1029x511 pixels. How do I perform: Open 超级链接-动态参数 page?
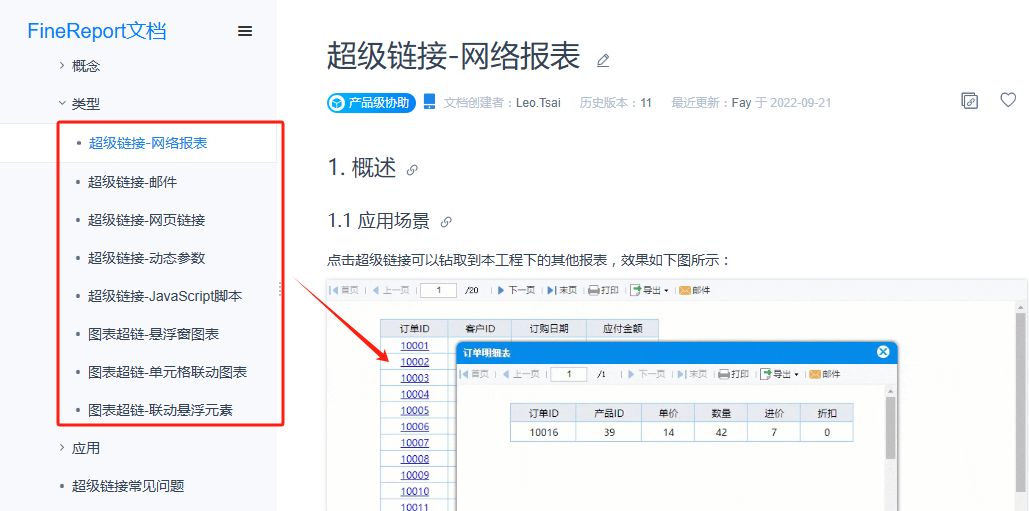(x=147, y=258)
